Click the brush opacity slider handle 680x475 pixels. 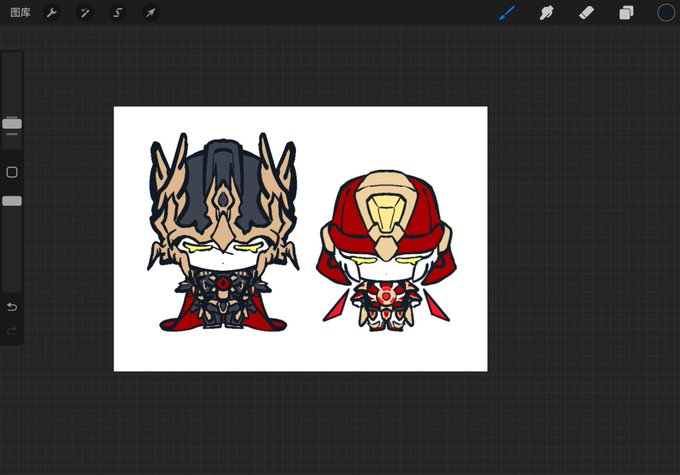tap(12, 201)
